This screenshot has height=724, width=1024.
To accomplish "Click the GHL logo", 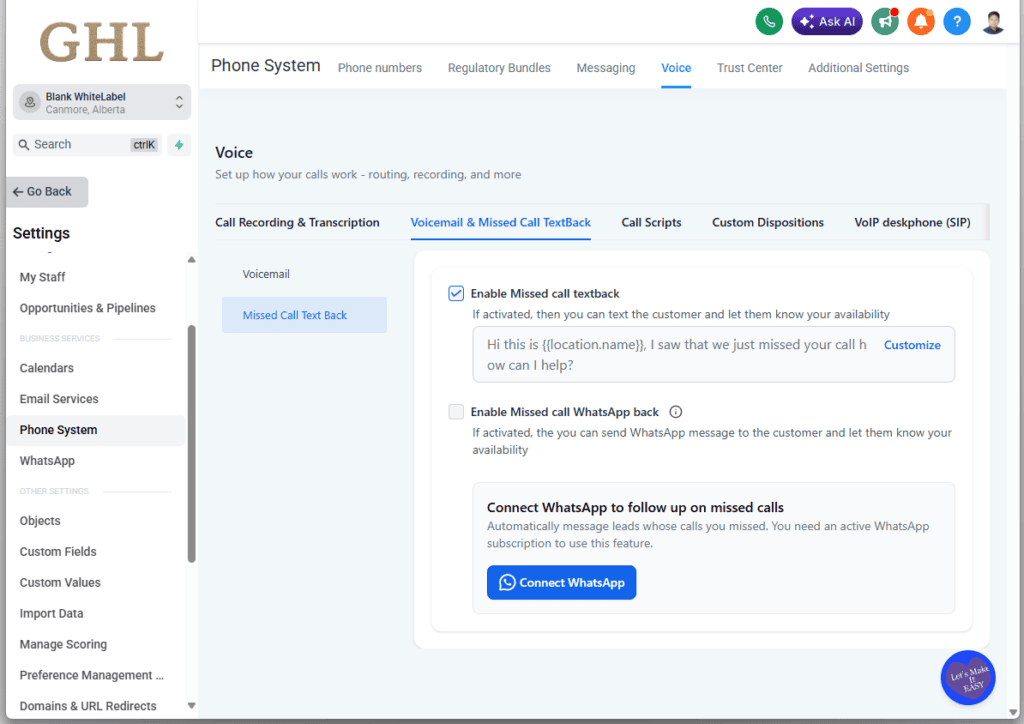I will [102, 43].
